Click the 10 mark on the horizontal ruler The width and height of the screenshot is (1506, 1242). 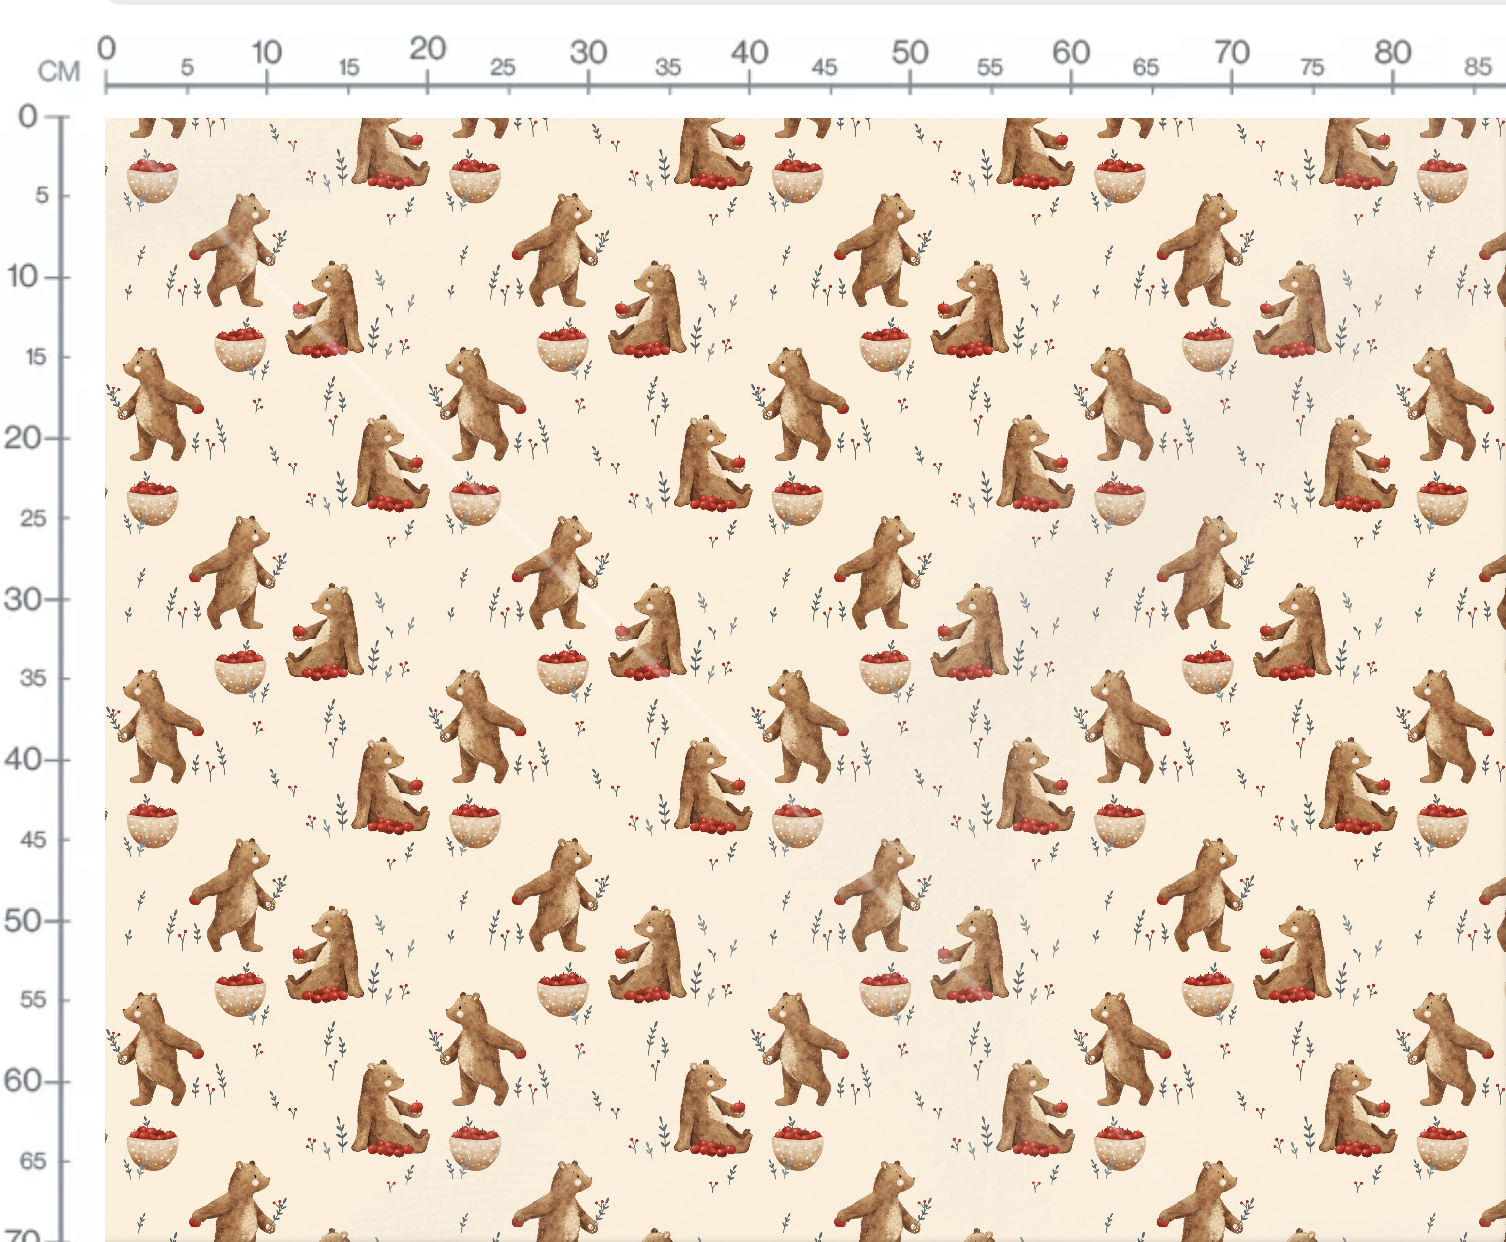(266, 52)
